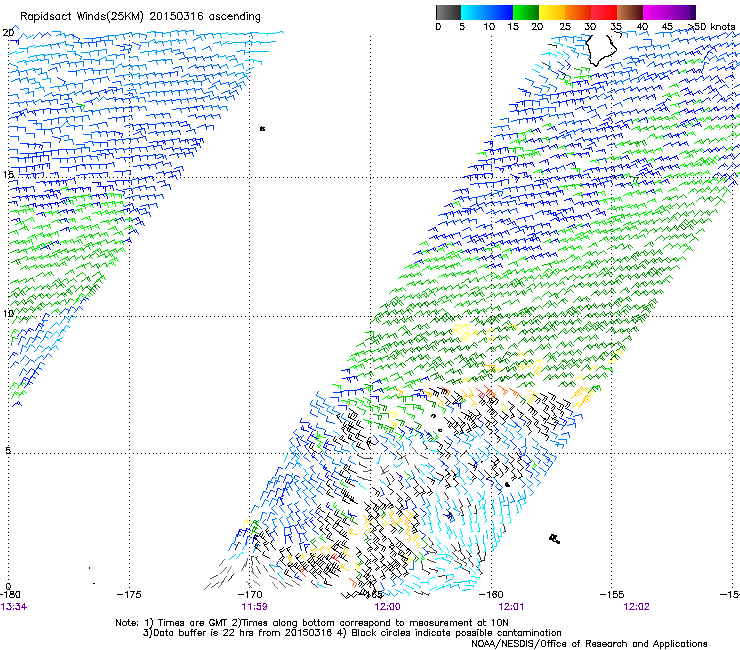Click the dark purple 45-50 knots color segment
Viewport: 740px width, 650px height.
682,12
